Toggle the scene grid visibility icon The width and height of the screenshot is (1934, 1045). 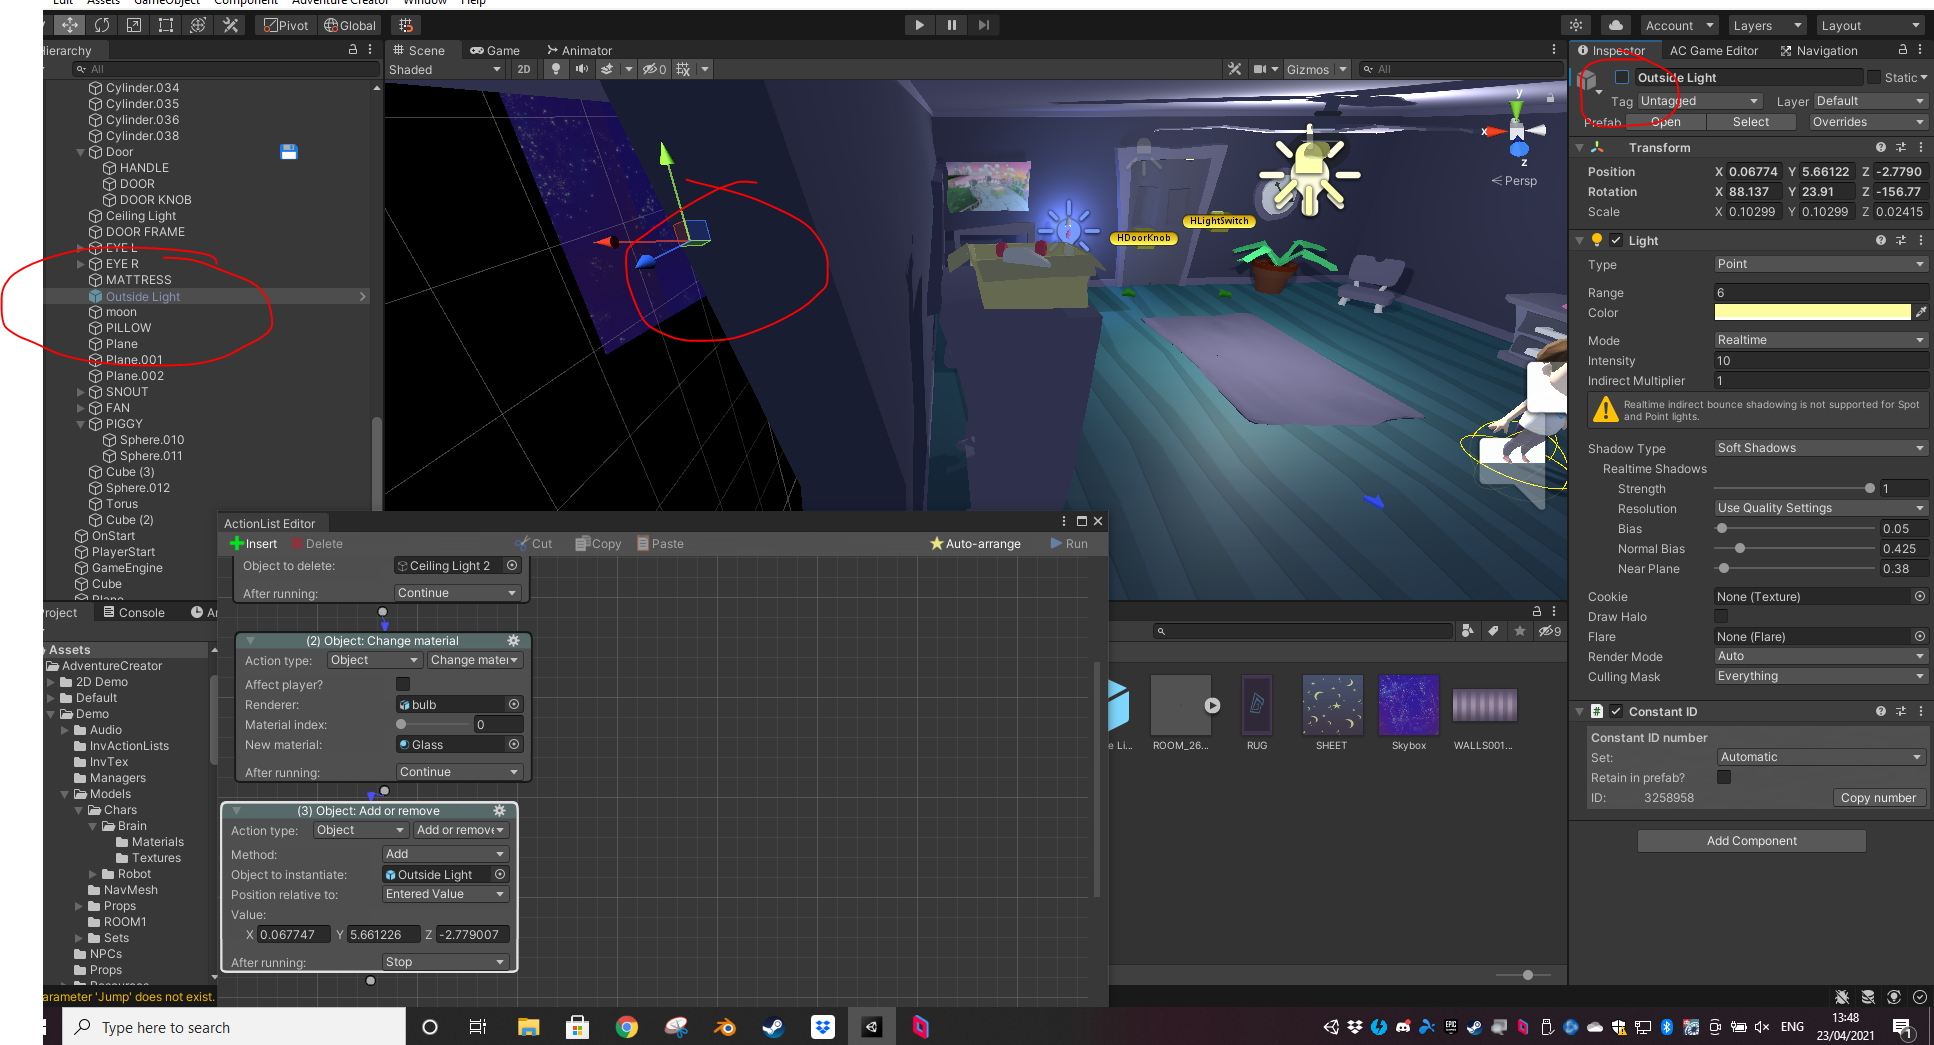coord(684,69)
